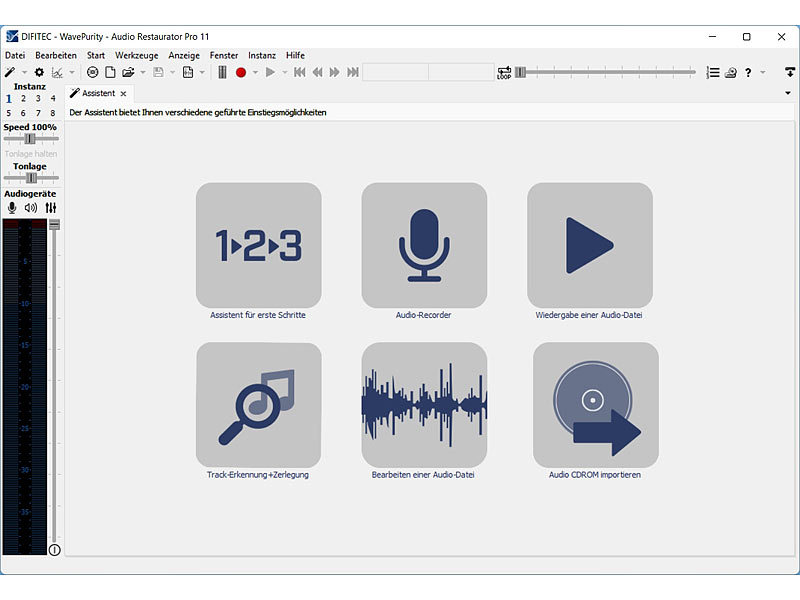Switch to instance 1
The image size is (800, 600).
[x=9, y=98]
